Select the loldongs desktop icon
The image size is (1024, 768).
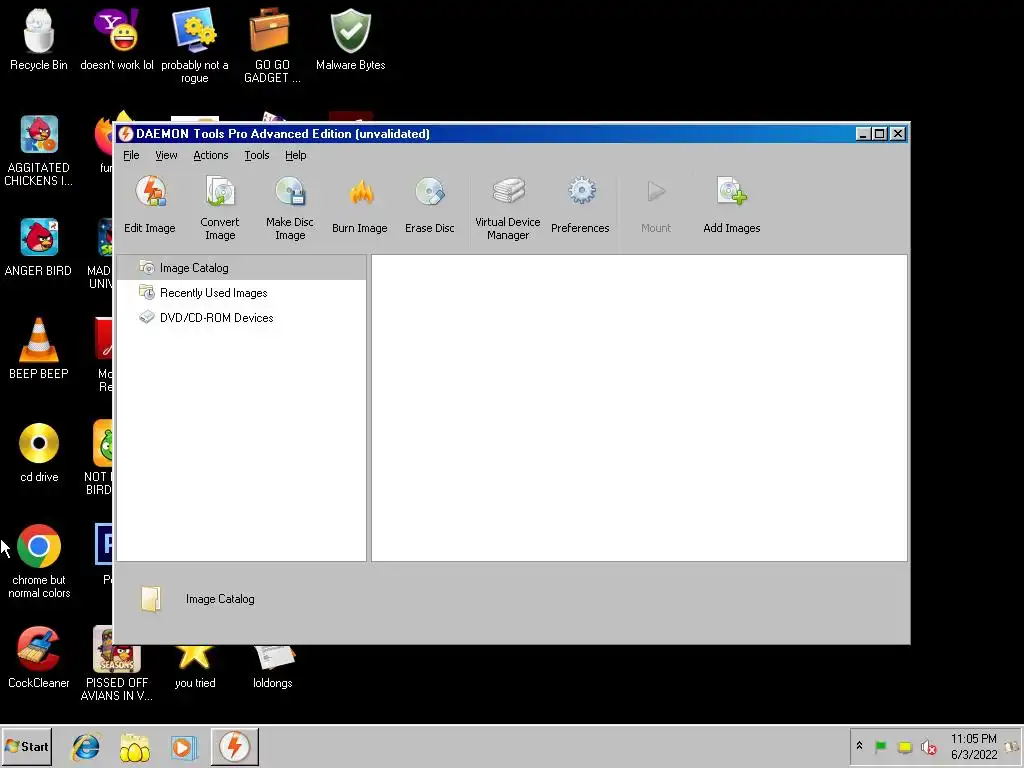(x=273, y=666)
